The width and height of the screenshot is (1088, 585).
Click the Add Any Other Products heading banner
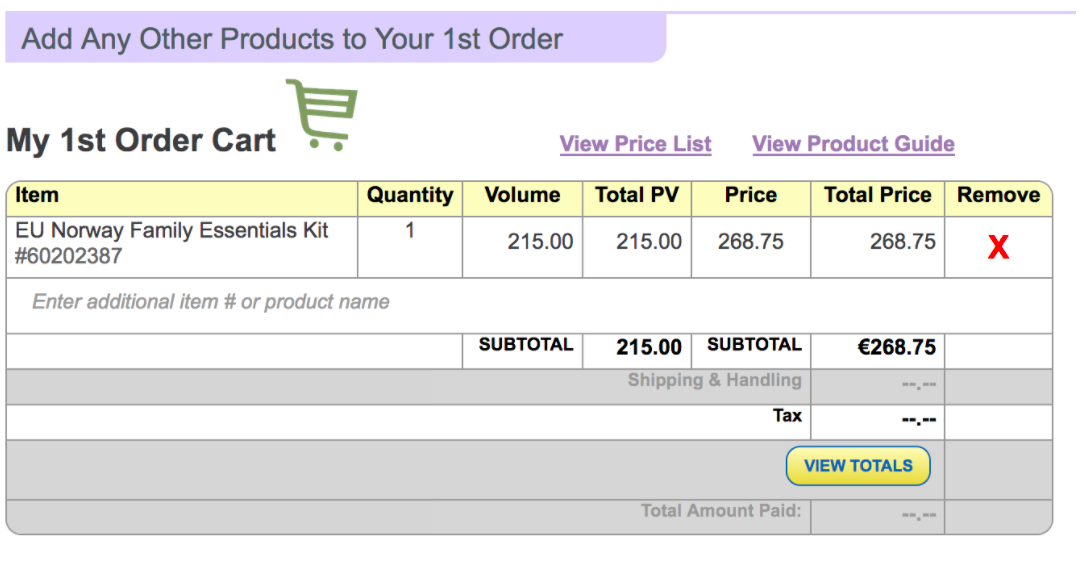tap(292, 40)
